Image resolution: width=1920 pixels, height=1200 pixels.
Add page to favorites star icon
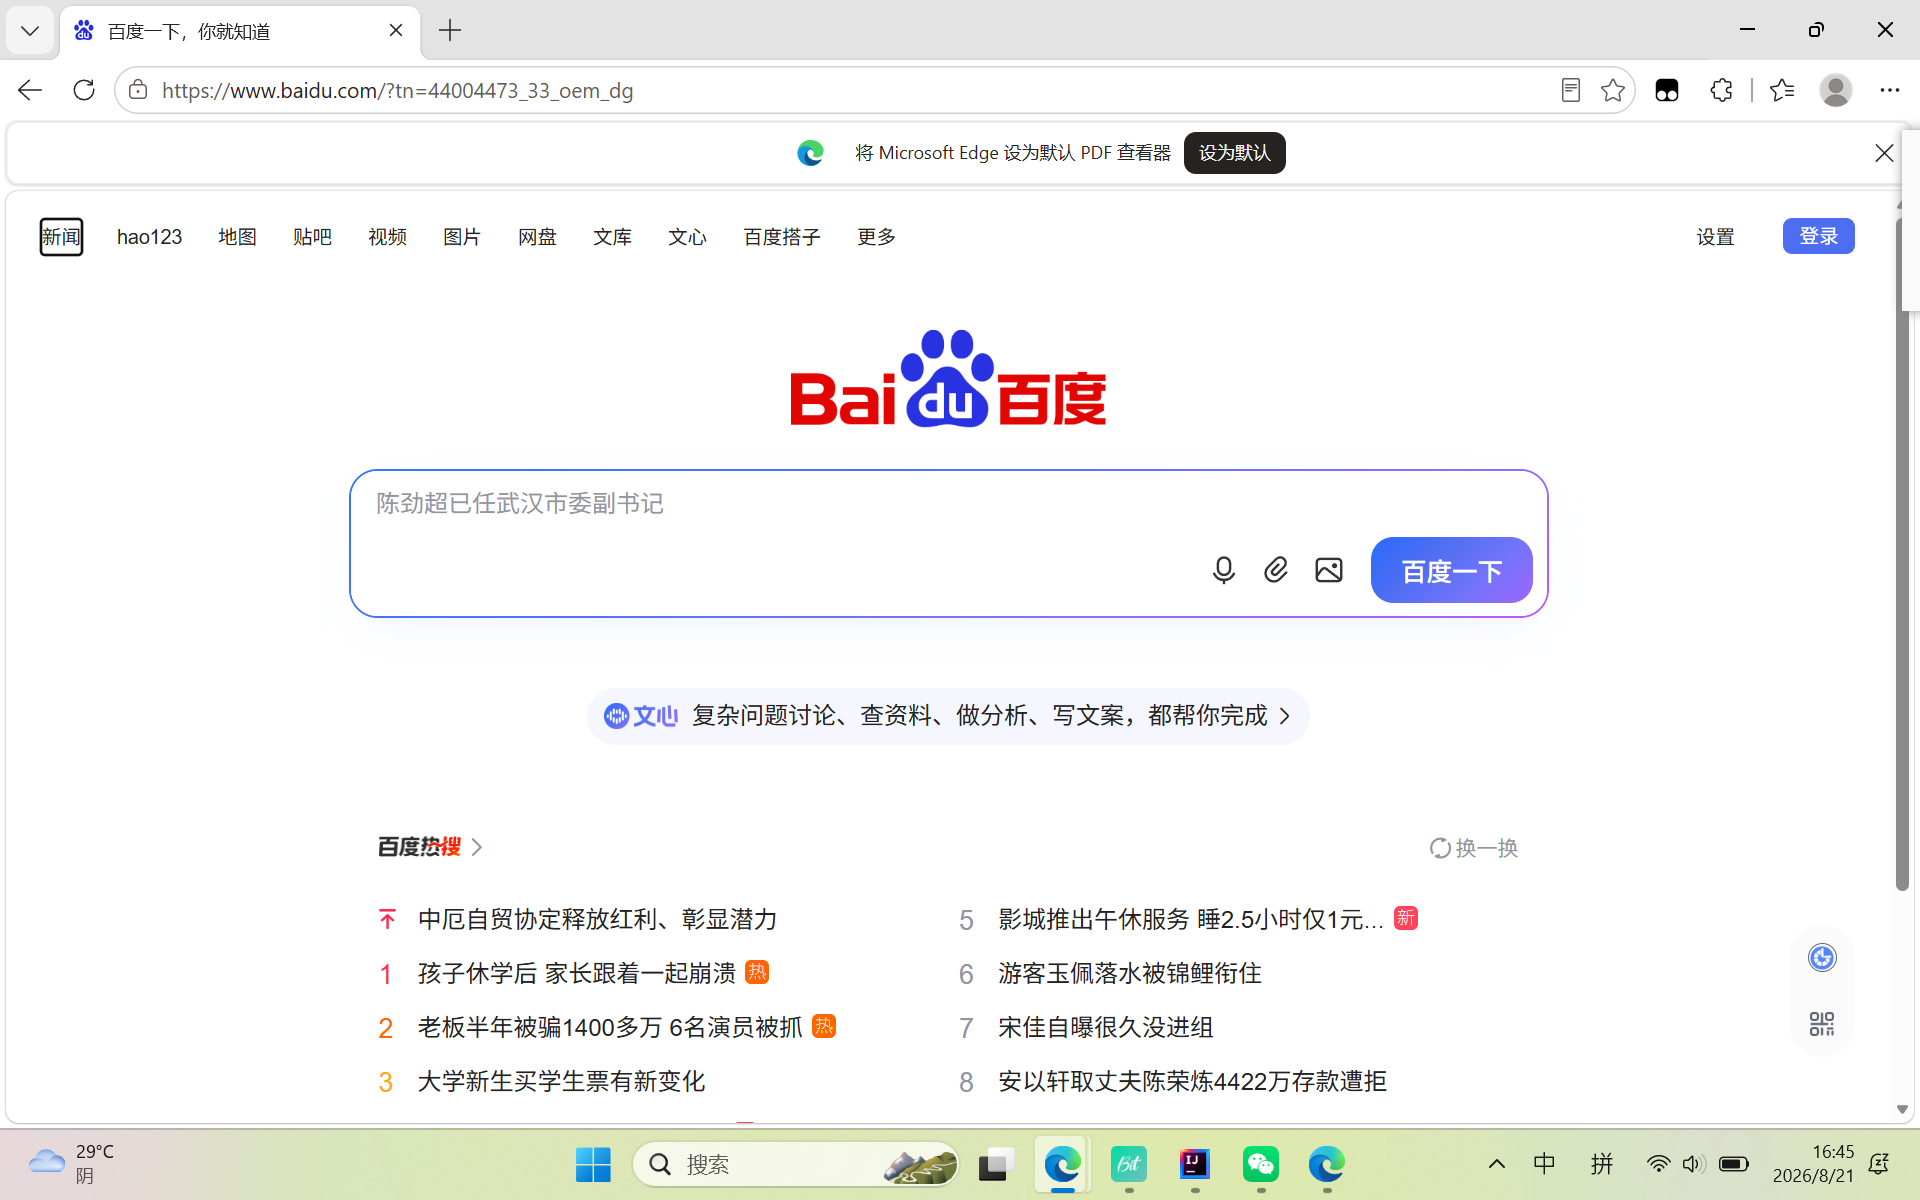click(1613, 90)
